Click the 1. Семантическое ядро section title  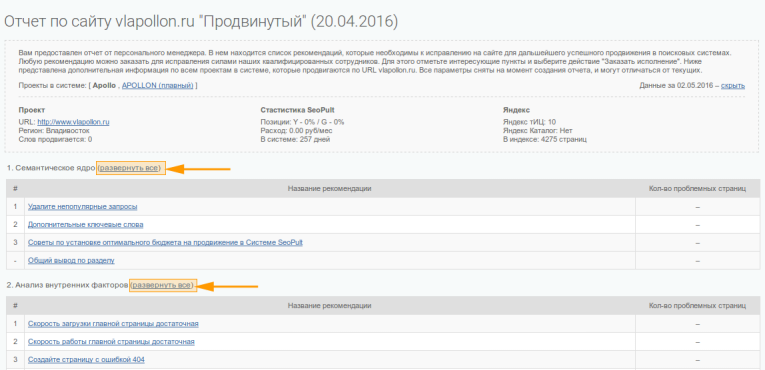pos(51,168)
